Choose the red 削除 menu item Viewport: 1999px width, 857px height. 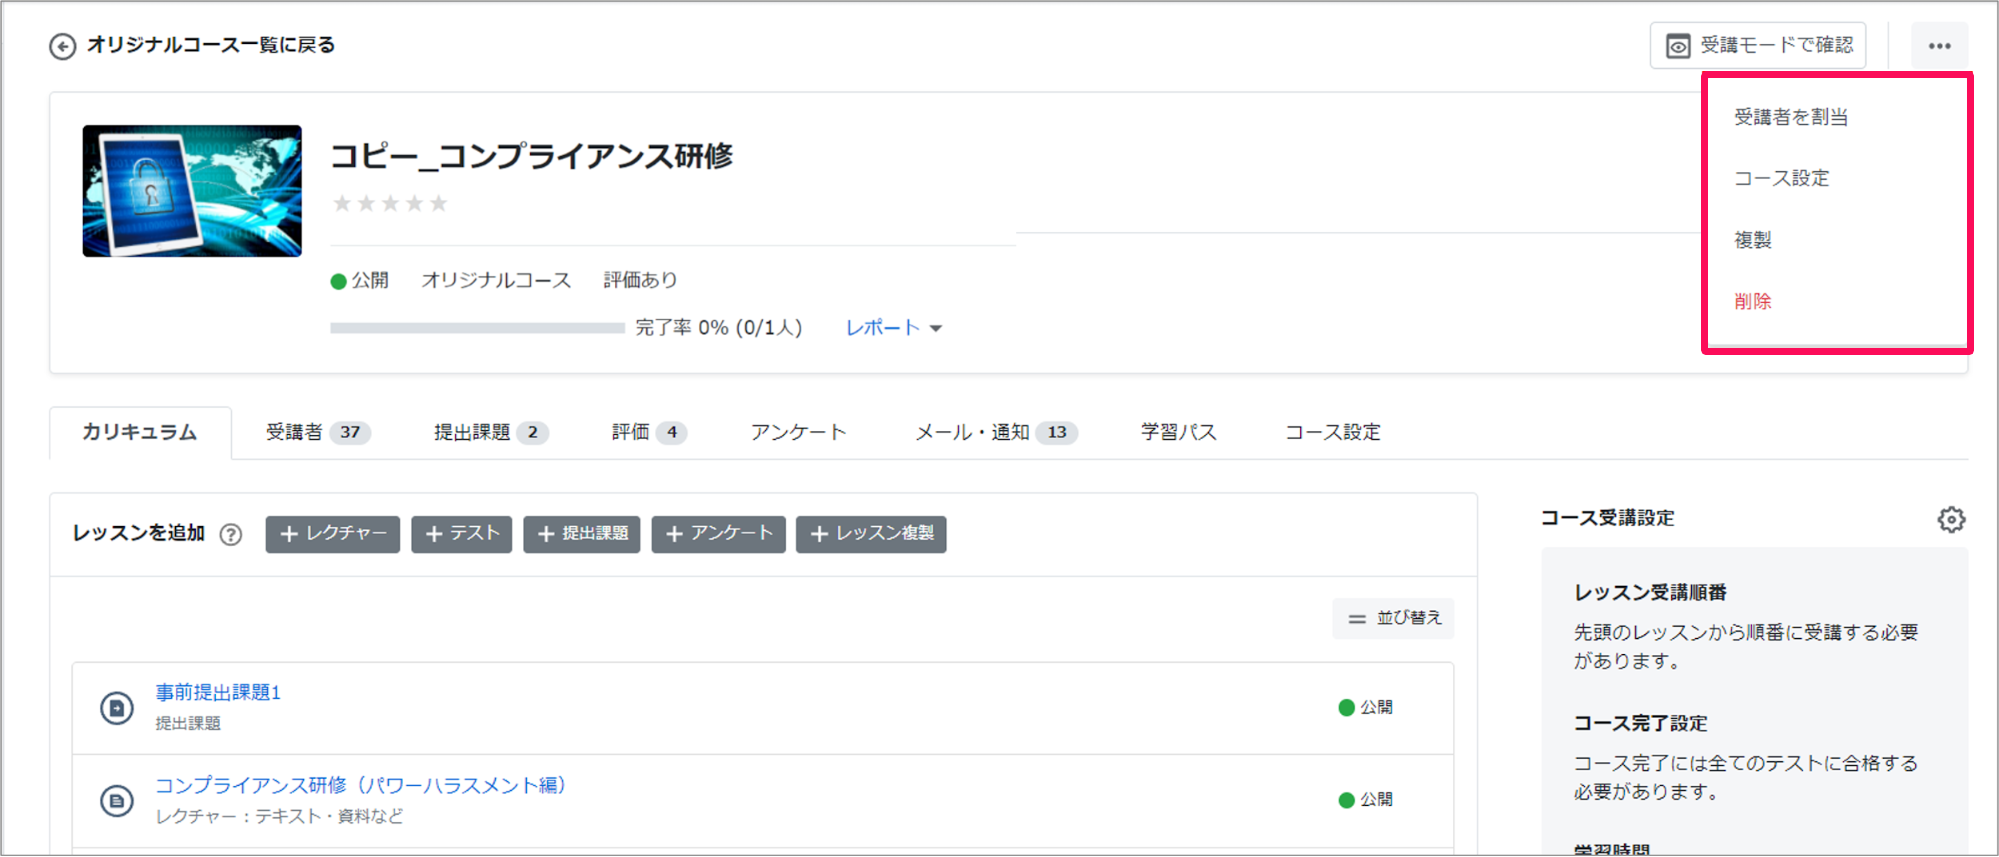pos(1753,301)
